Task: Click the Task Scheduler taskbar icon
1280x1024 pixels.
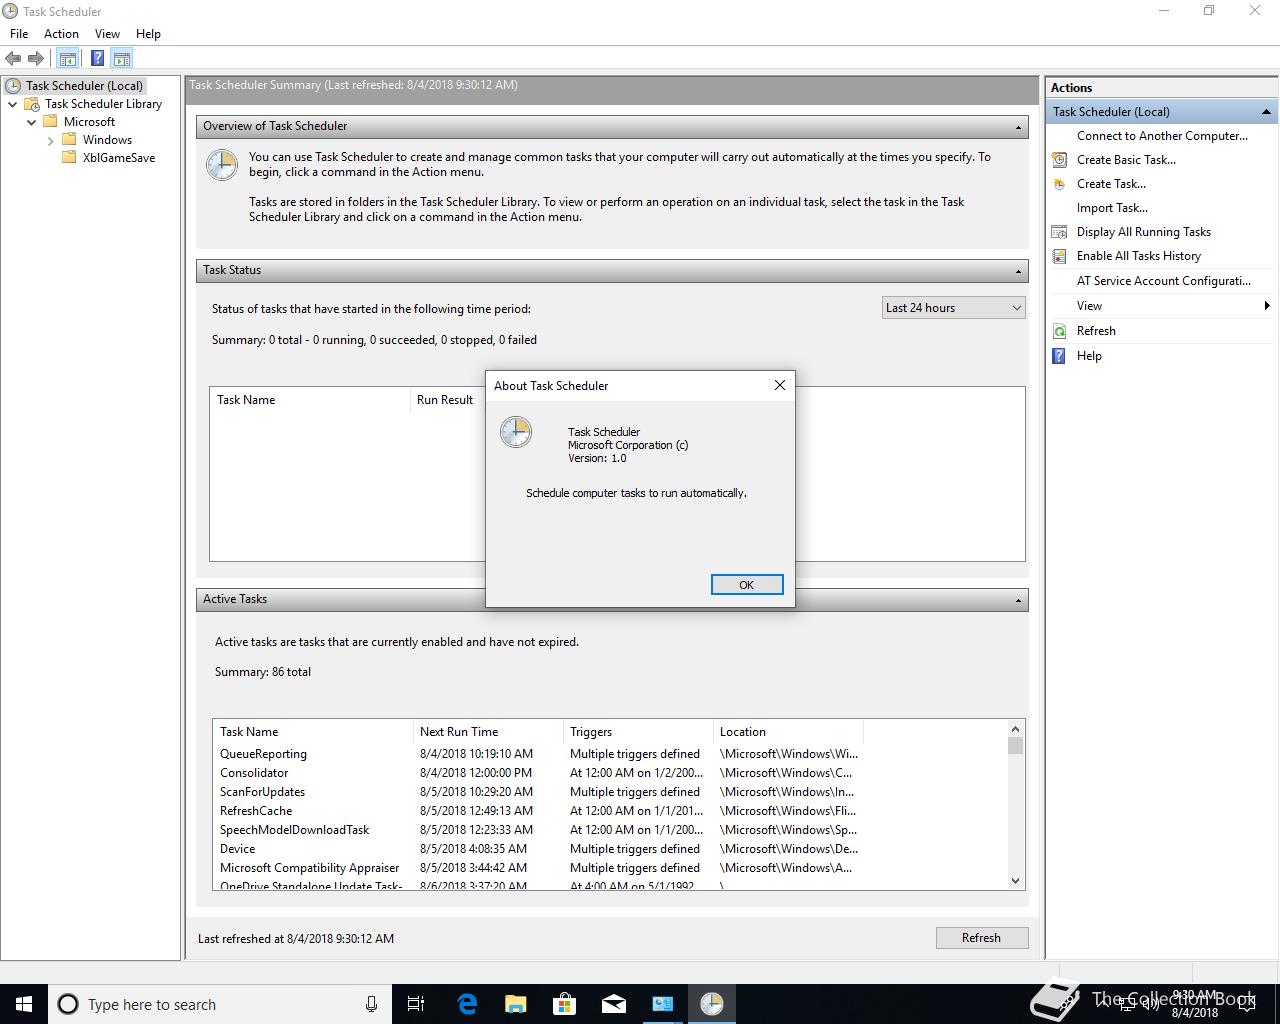Action: pyautogui.click(x=711, y=1004)
